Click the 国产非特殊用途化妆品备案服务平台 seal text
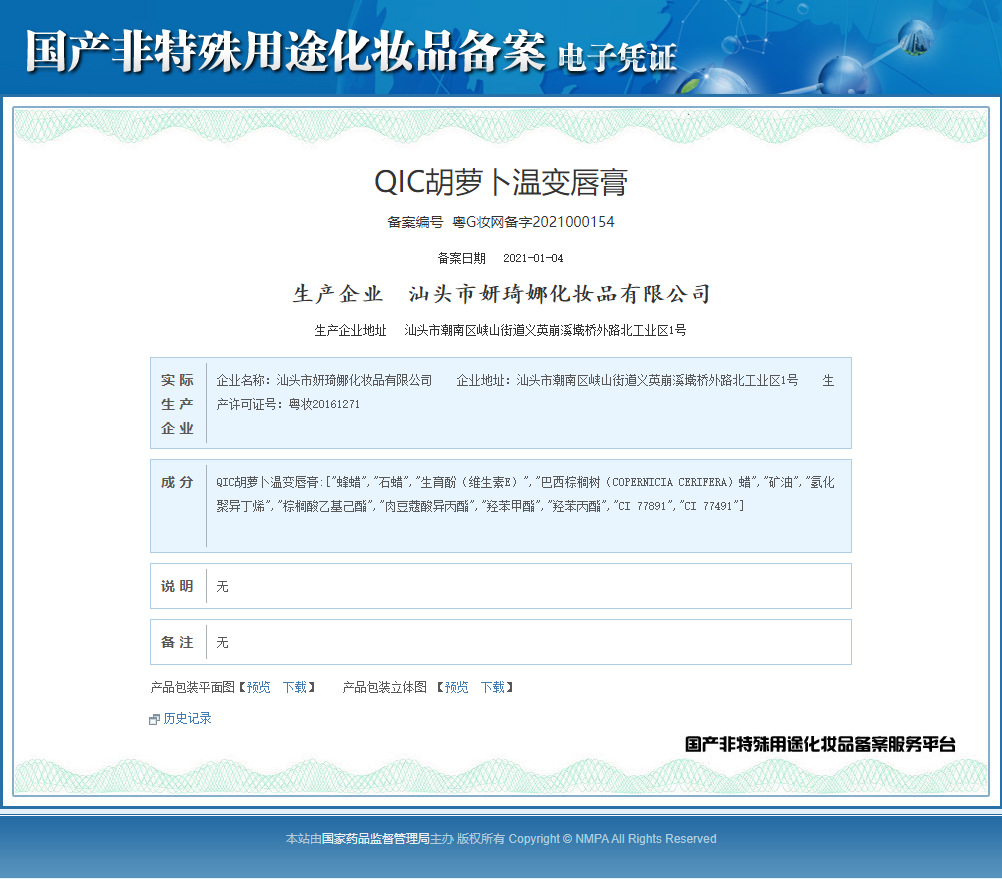 pos(819,744)
